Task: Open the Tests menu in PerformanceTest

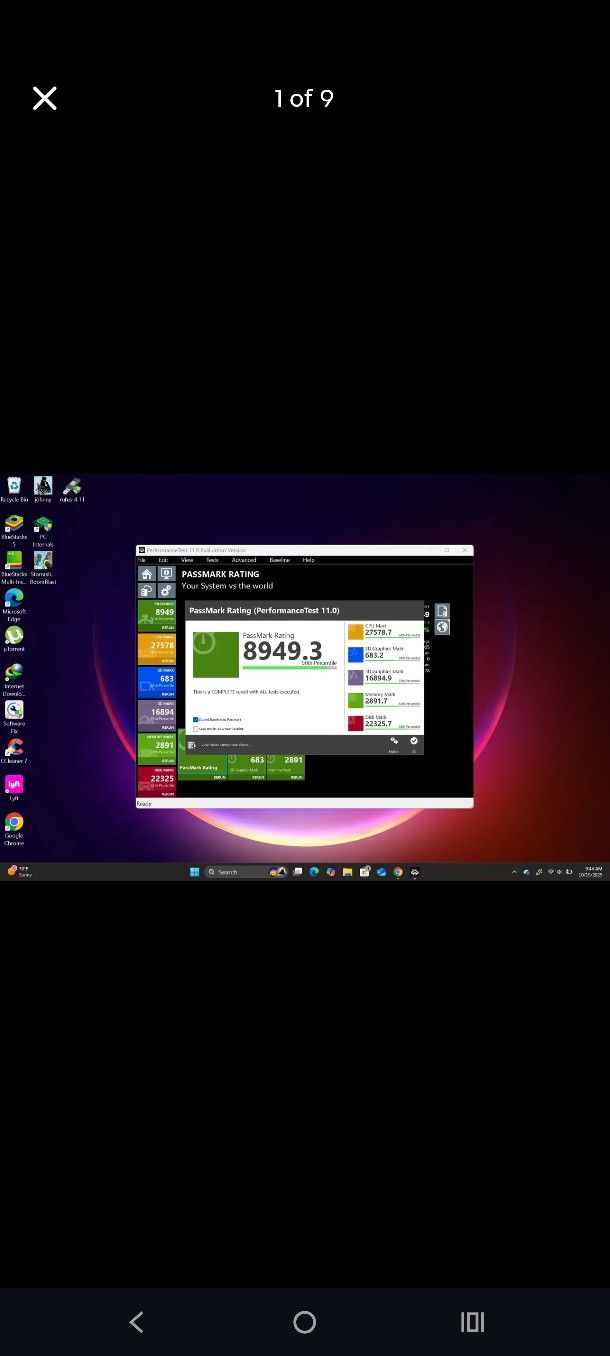Action: (212, 560)
